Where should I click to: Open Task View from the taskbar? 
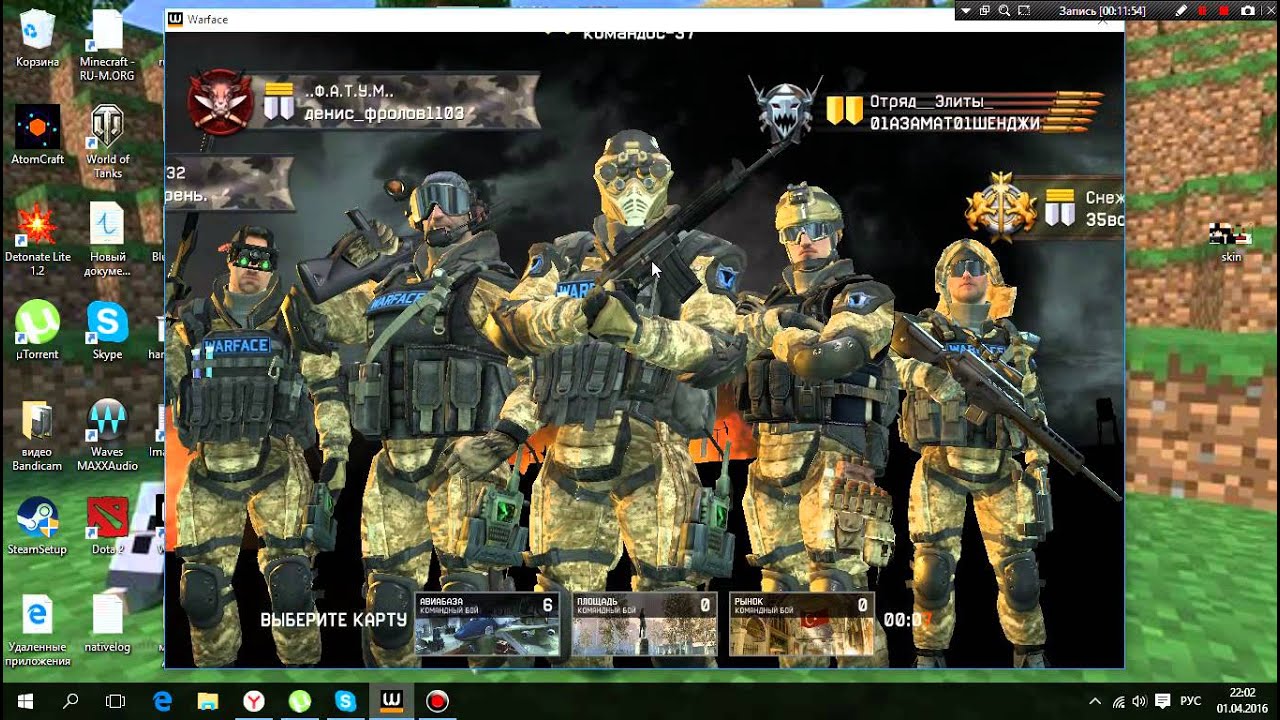pyautogui.click(x=116, y=701)
